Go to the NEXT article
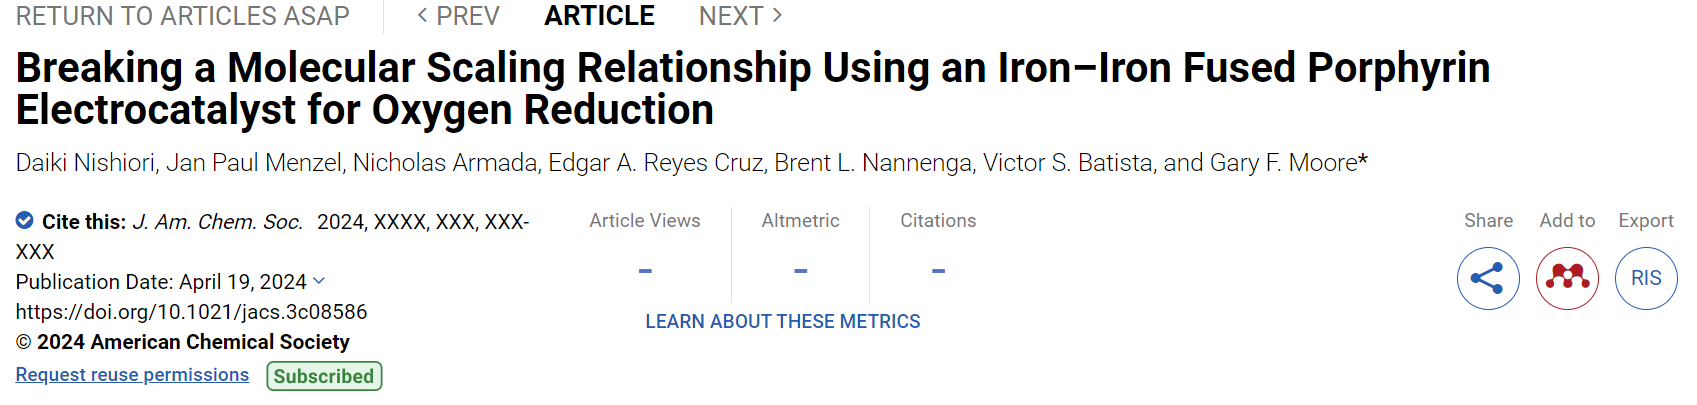This screenshot has height=405, width=1697. click(x=741, y=16)
